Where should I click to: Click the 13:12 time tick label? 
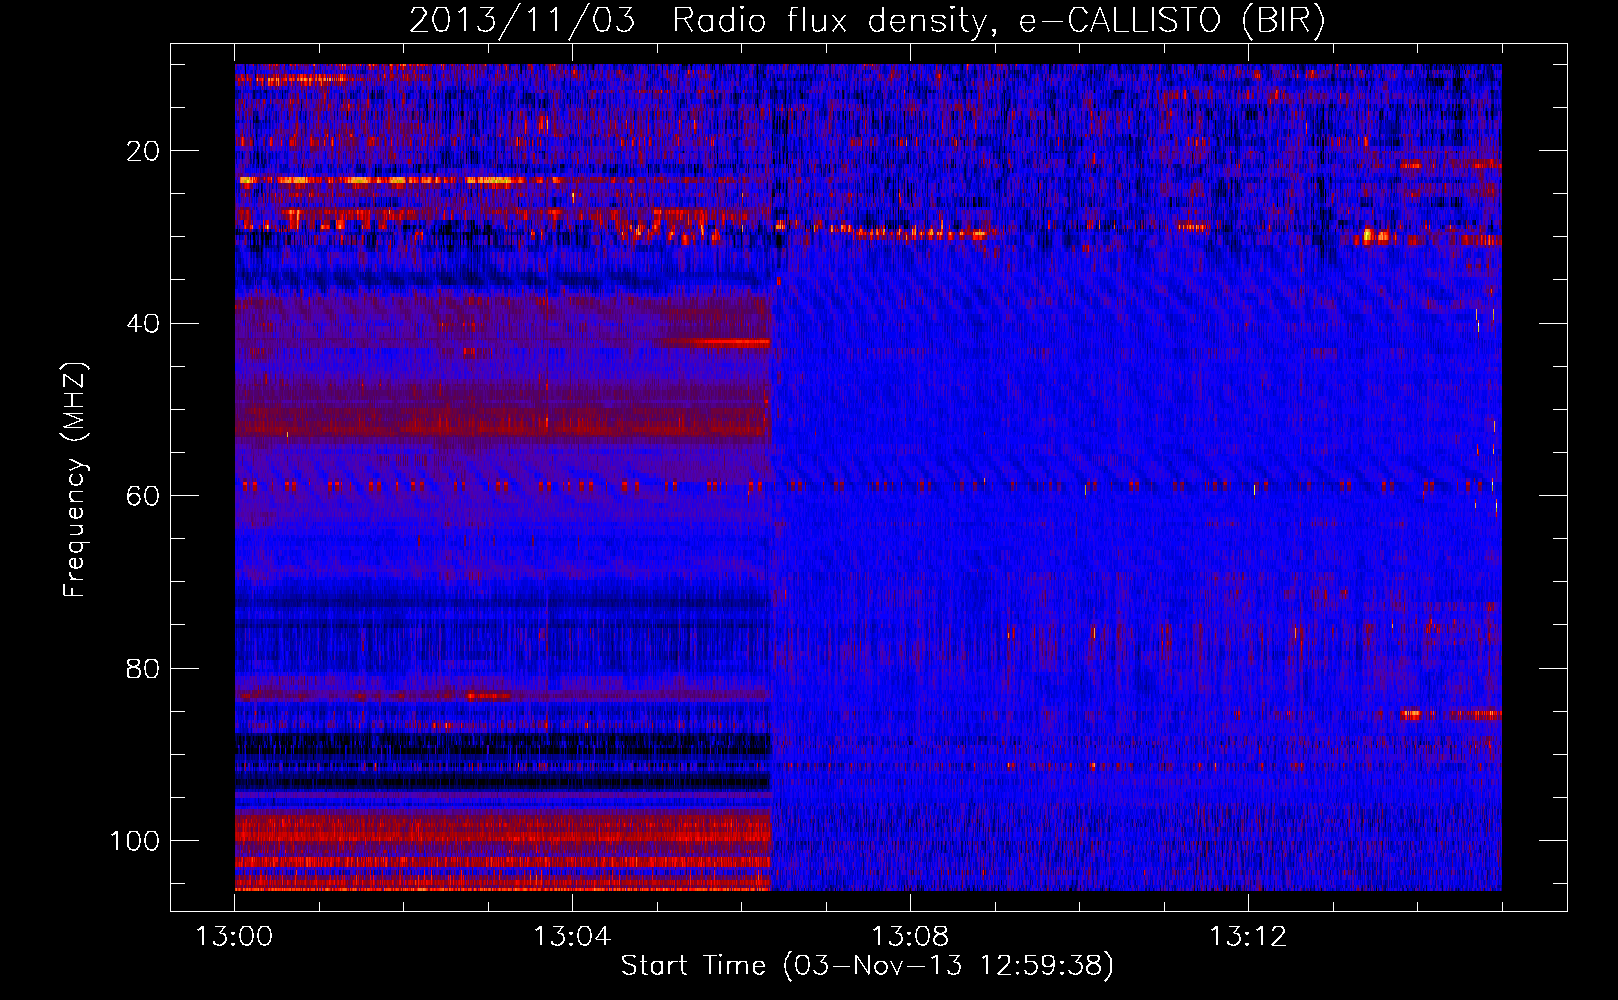click(x=1248, y=937)
